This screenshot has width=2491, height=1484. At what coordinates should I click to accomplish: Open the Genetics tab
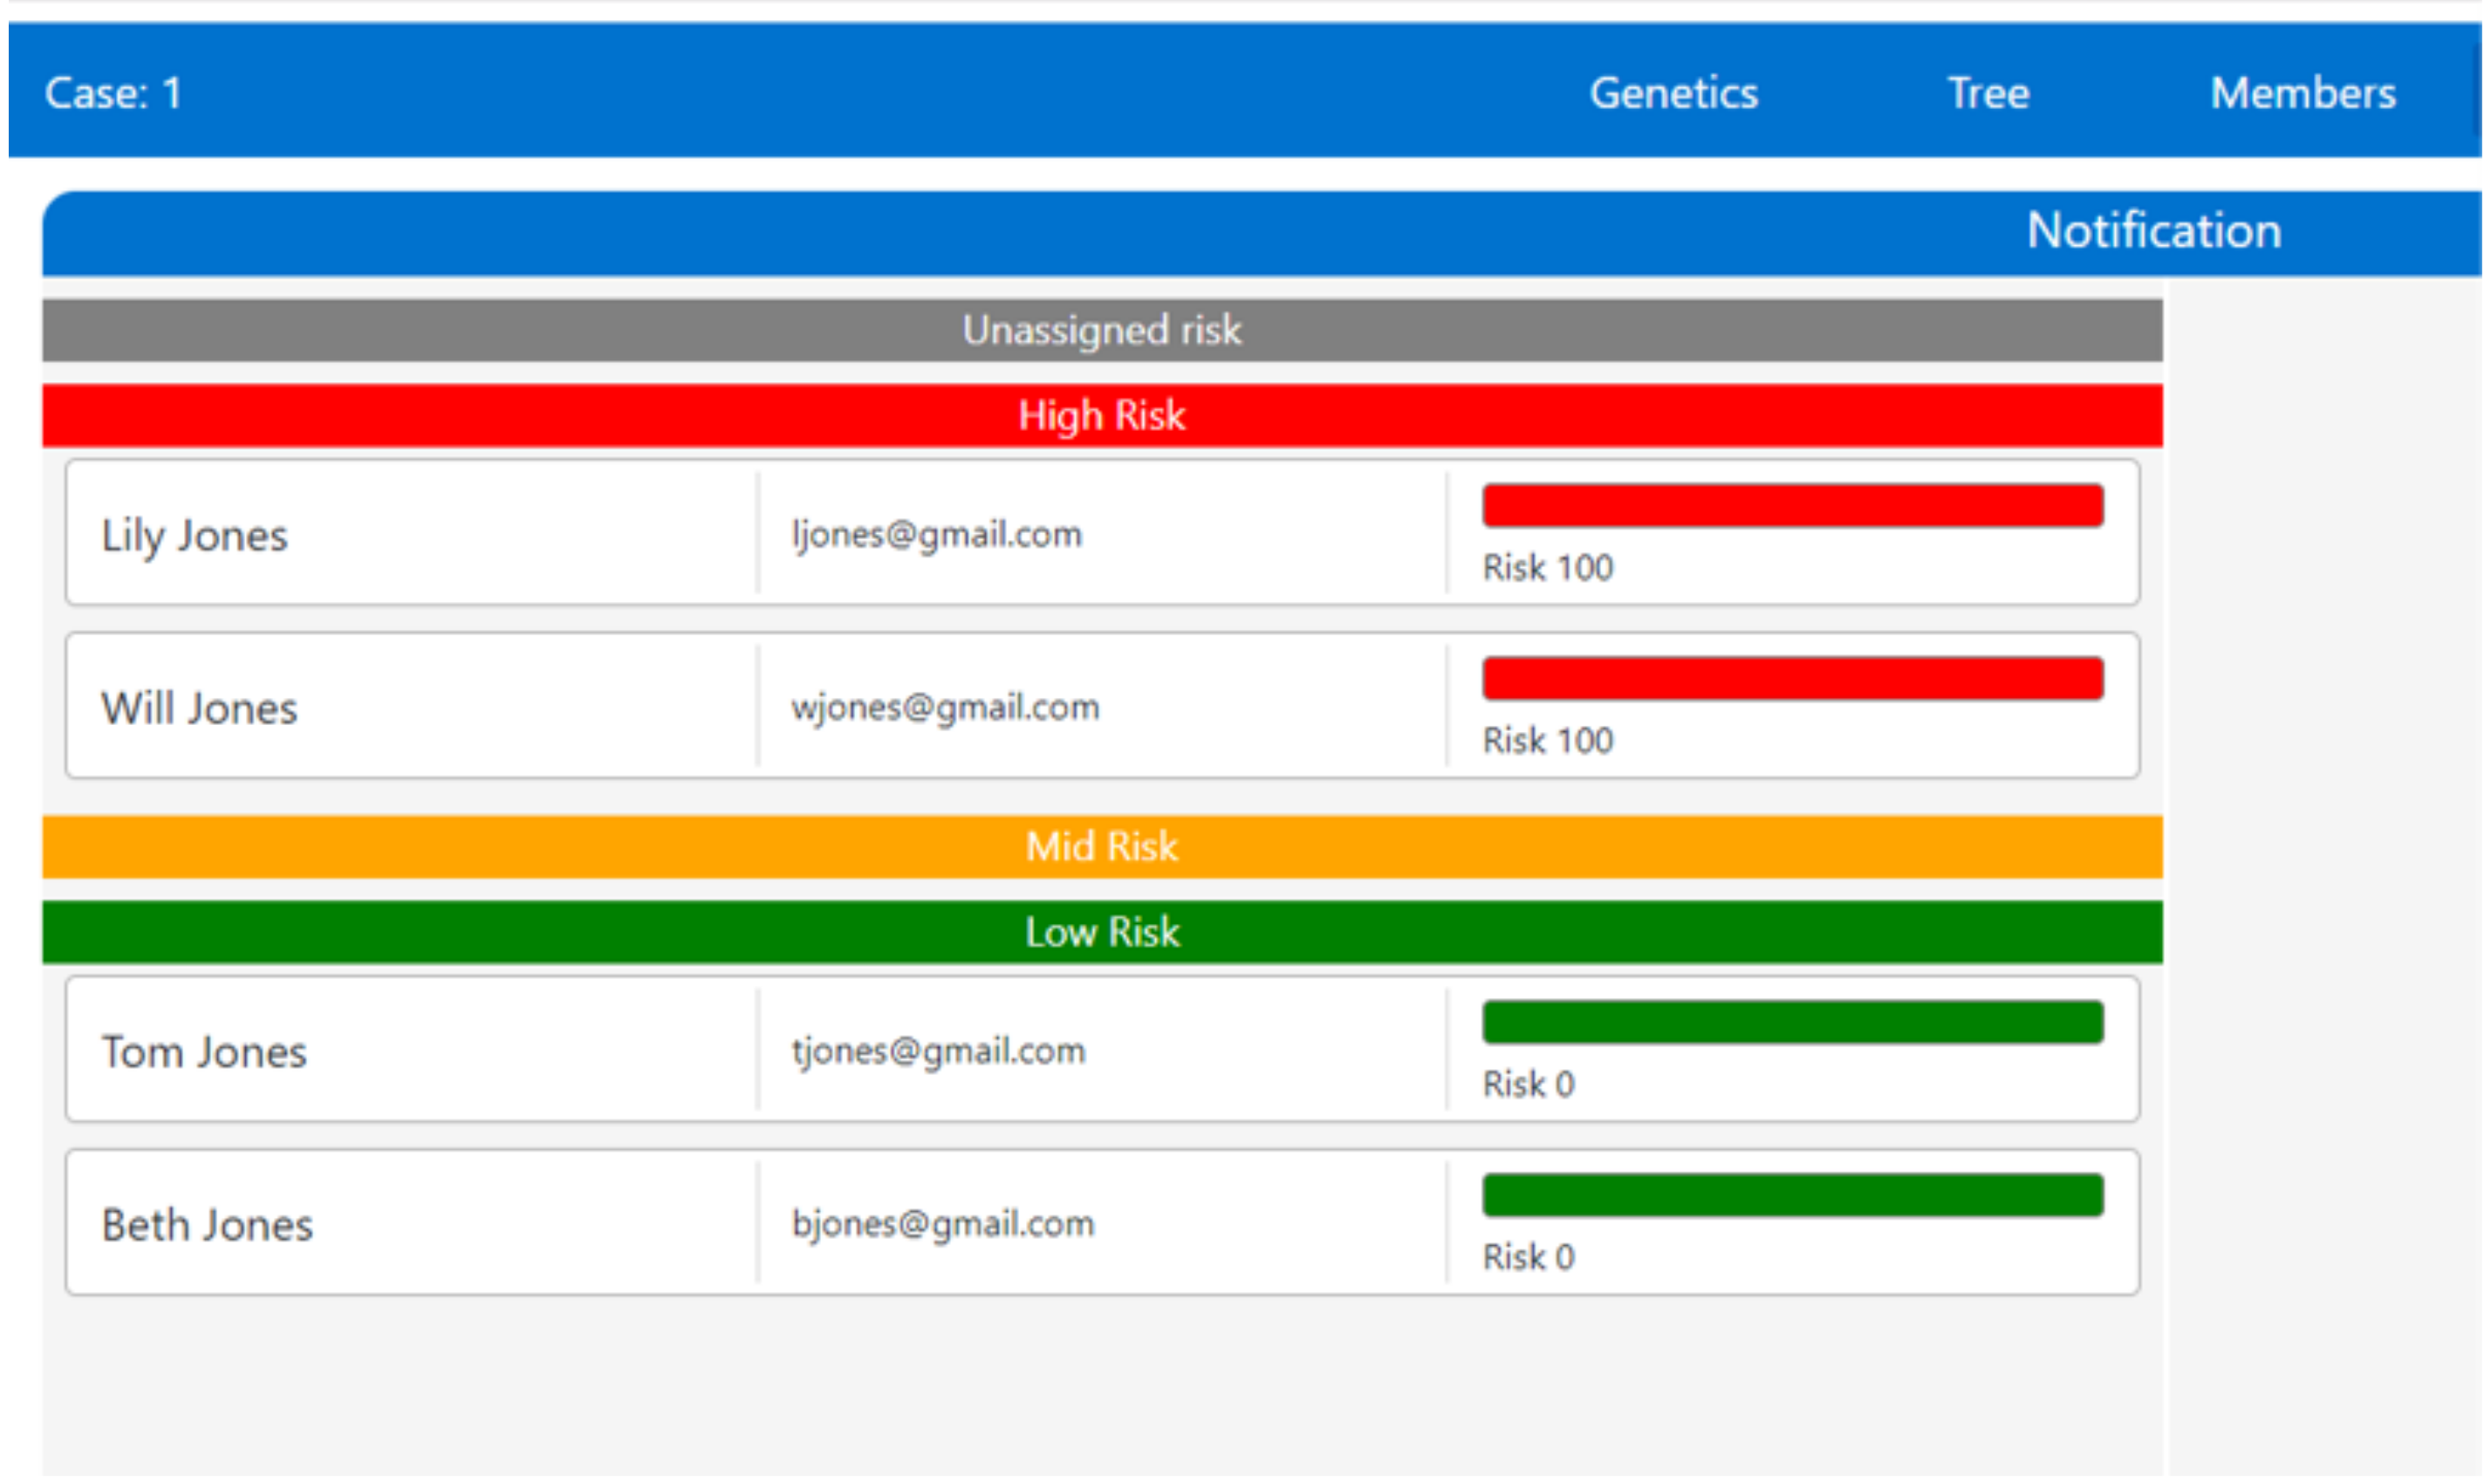[1674, 93]
